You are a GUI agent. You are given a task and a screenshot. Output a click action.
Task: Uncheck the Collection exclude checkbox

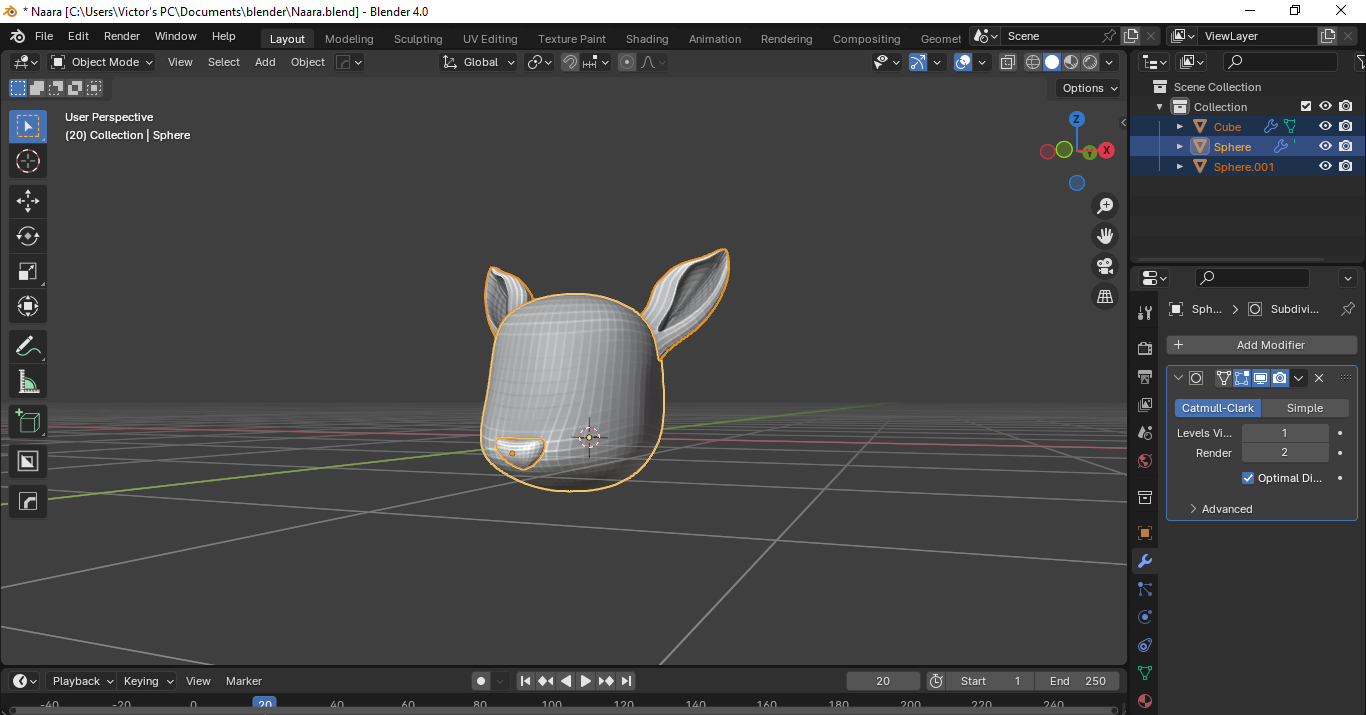[x=1305, y=106]
